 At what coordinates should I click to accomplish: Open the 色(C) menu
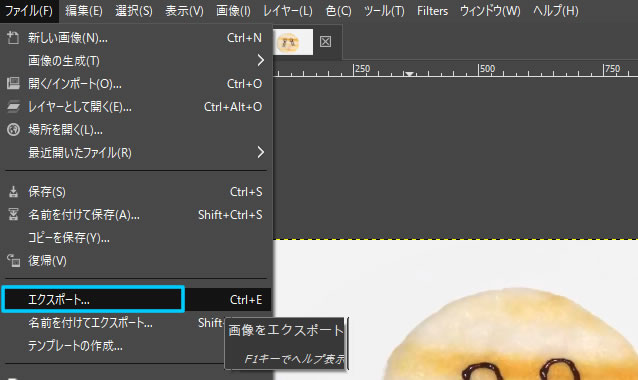point(338,11)
